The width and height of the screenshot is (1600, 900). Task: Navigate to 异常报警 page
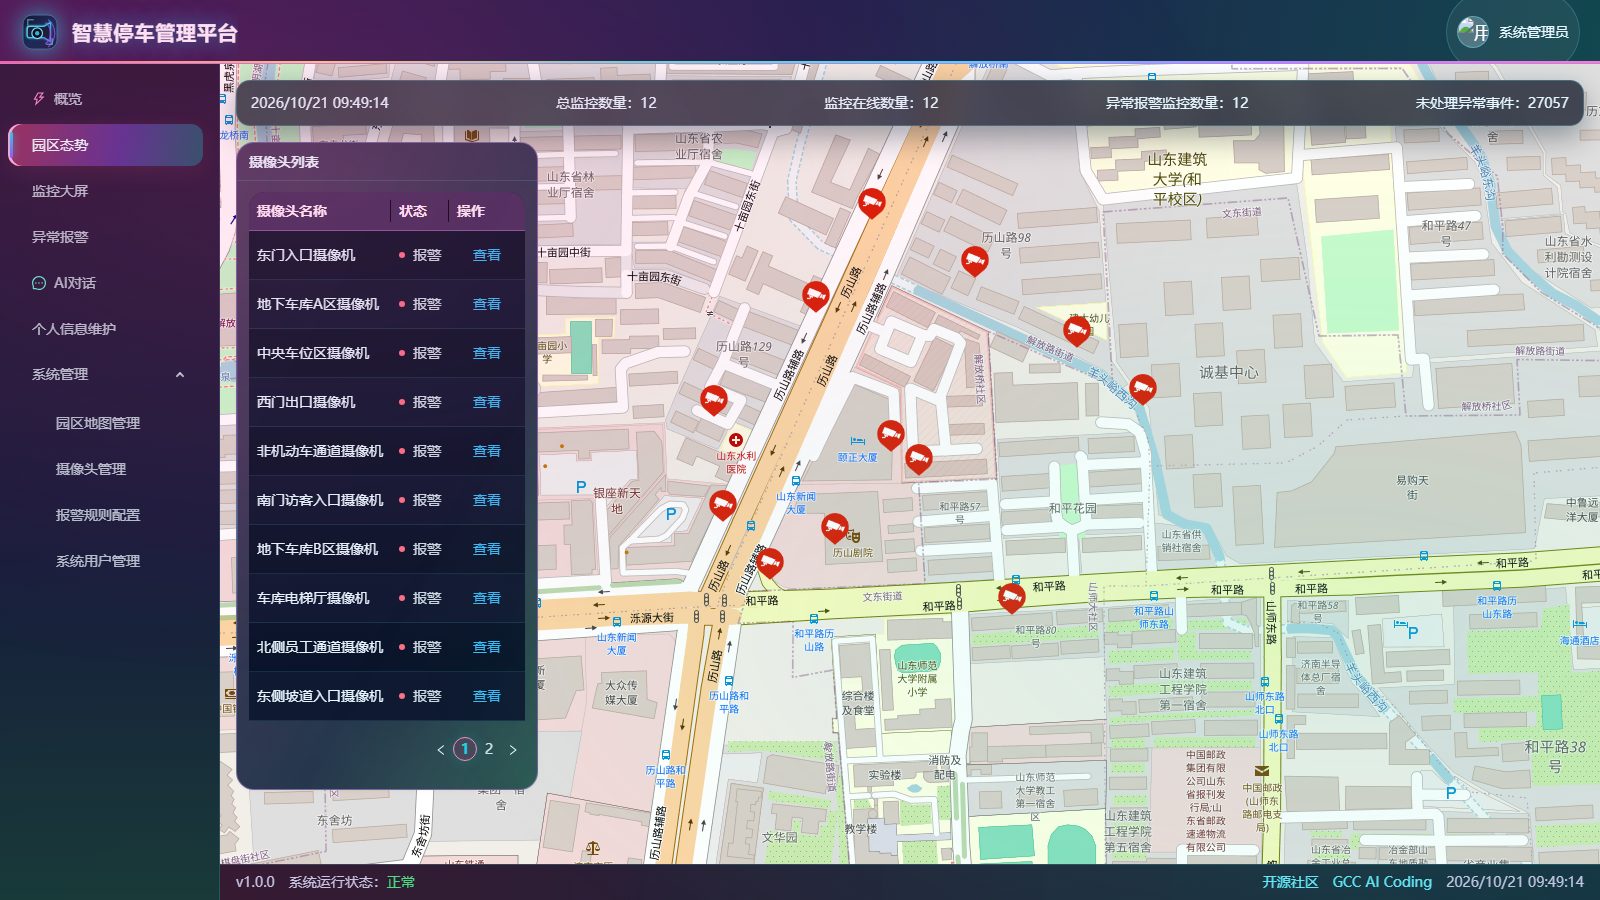click(x=106, y=237)
